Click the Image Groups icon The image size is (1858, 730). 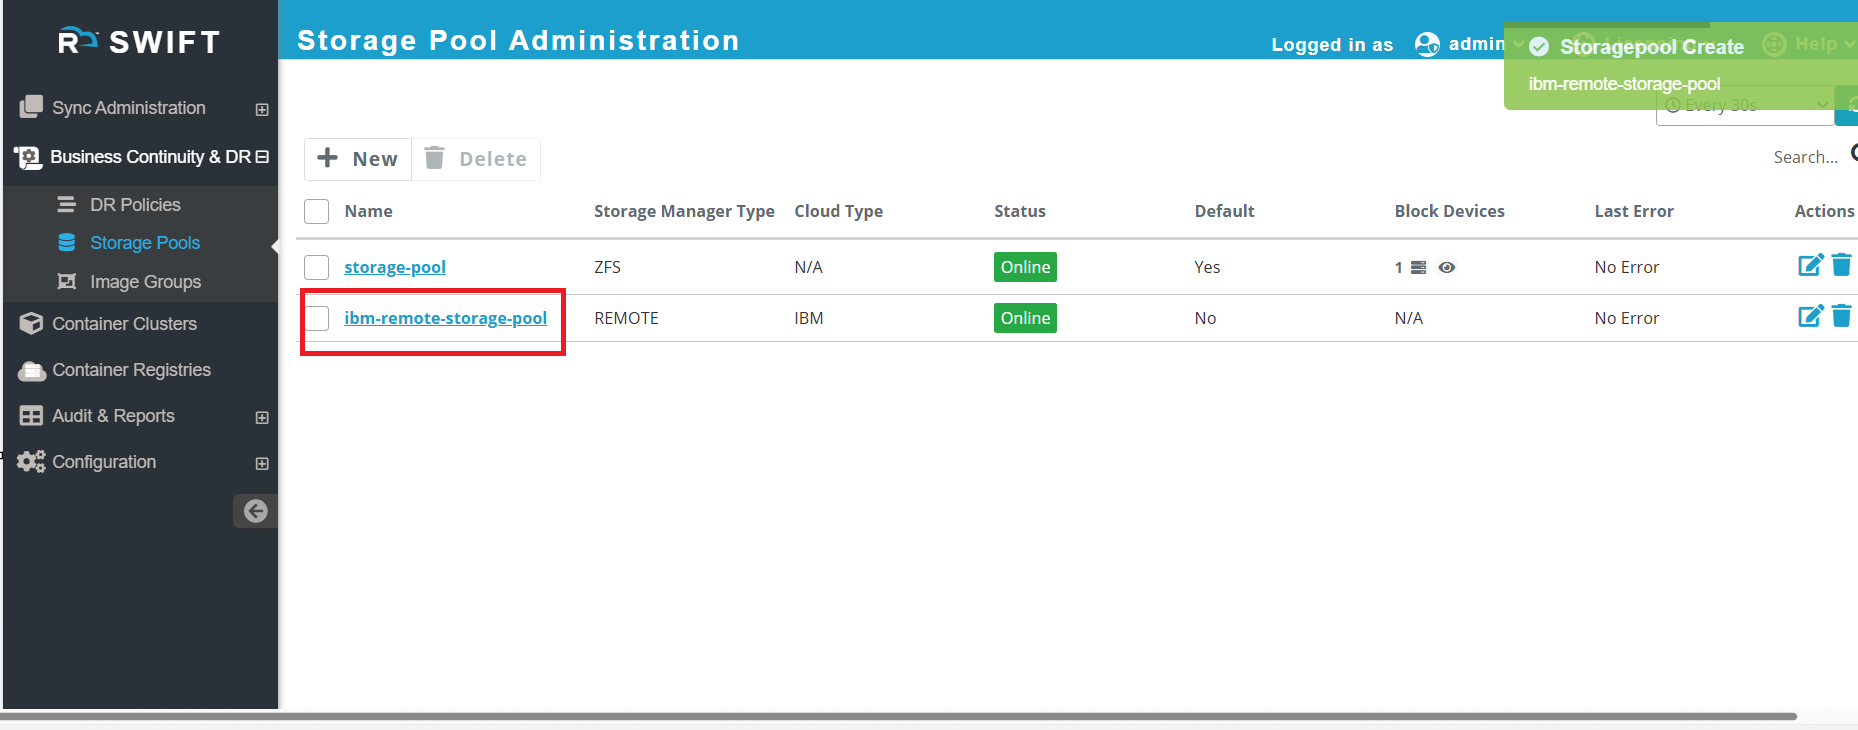(67, 281)
